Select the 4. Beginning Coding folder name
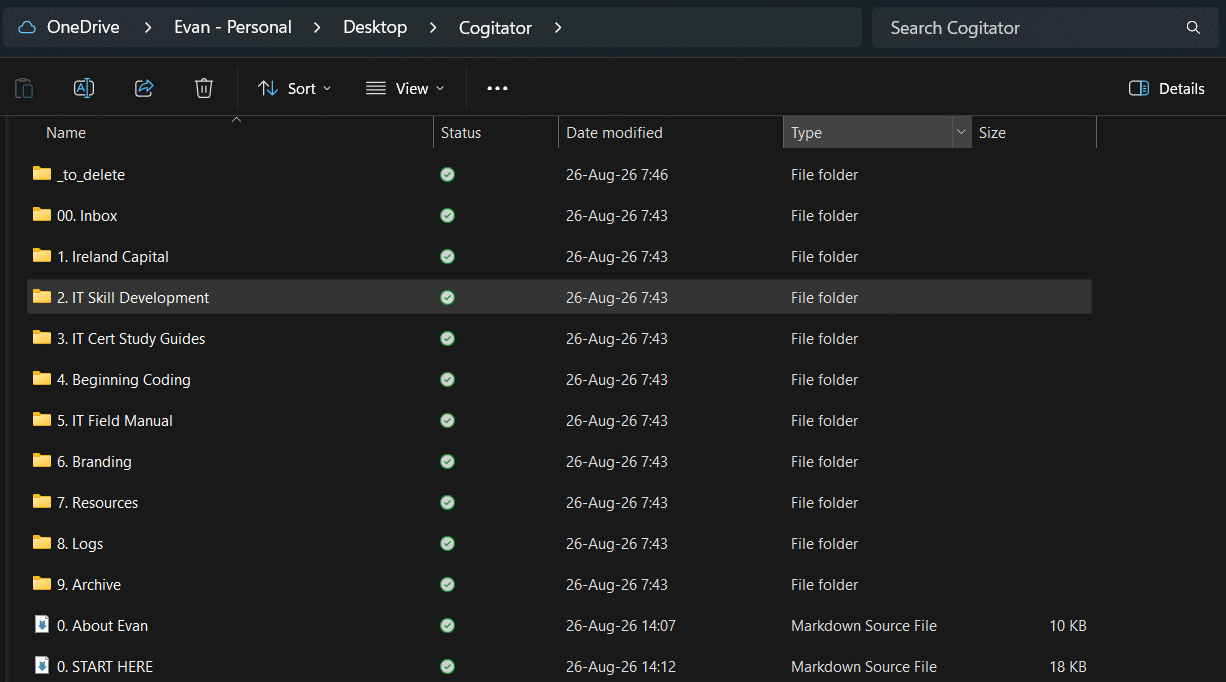This screenshot has height=682, width=1226. click(x=124, y=380)
